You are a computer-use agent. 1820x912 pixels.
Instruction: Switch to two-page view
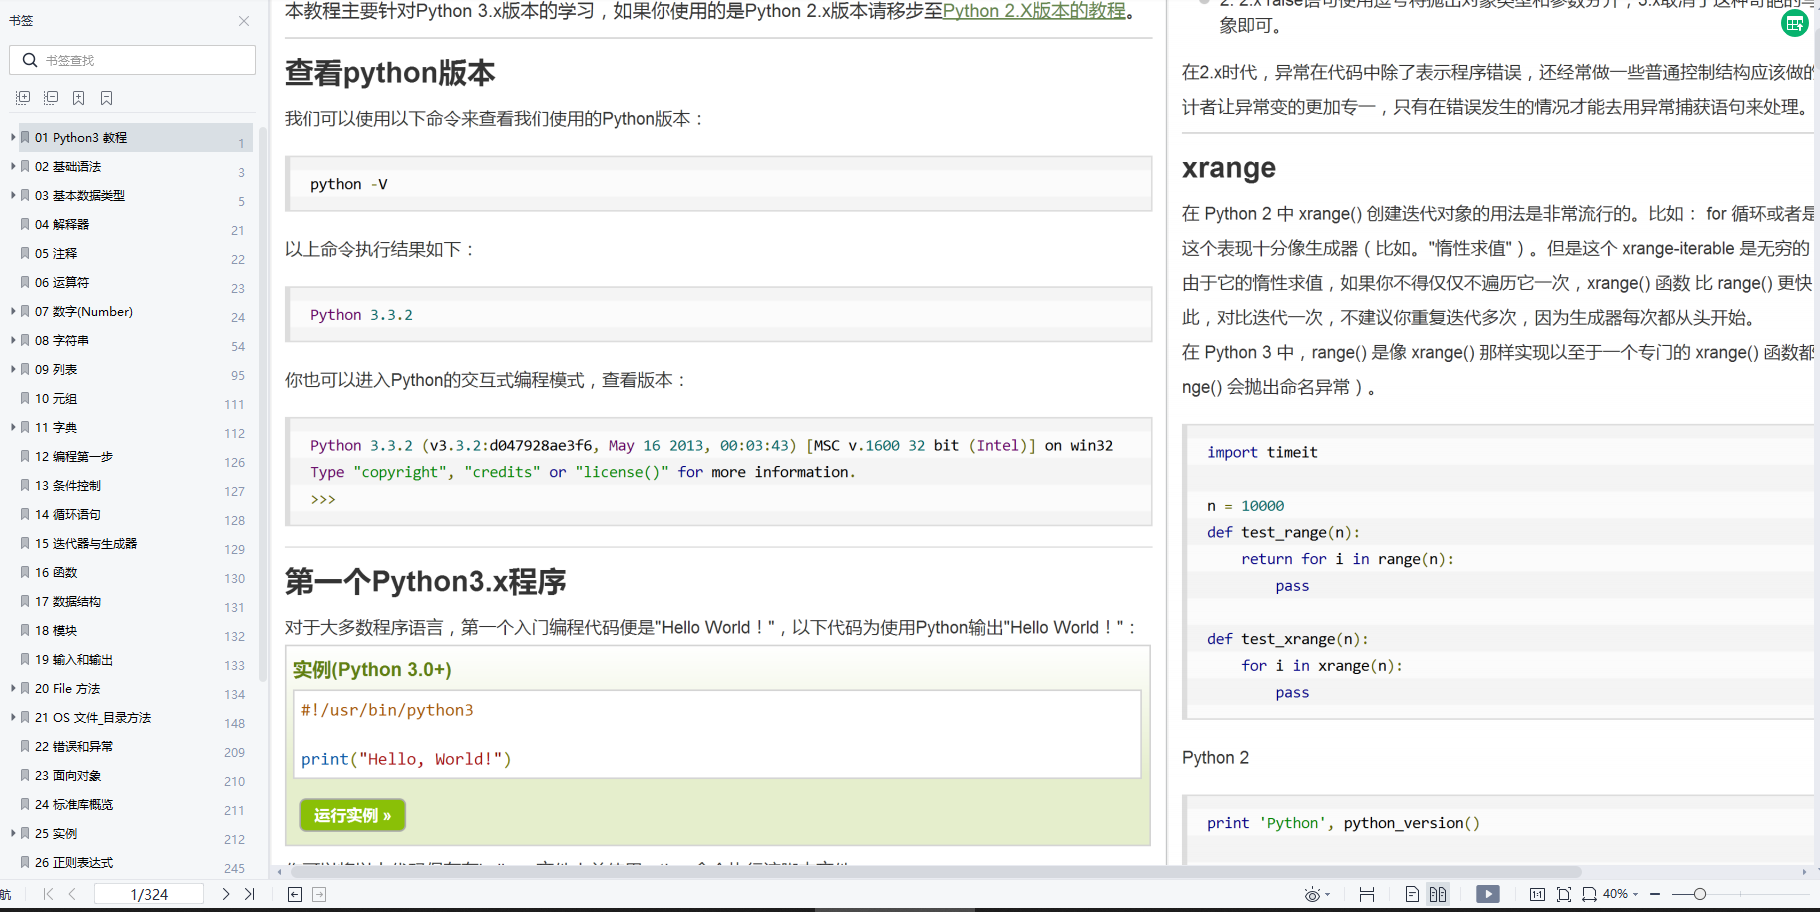pyautogui.click(x=1438, y=894)
